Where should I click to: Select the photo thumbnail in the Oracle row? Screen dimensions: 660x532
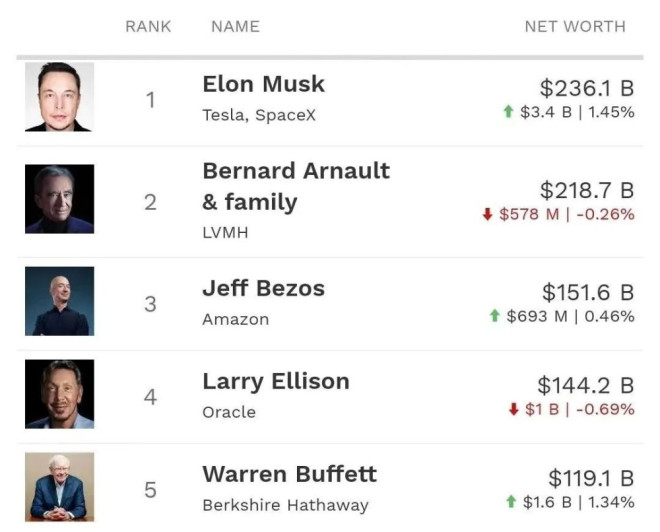point(60,394)
